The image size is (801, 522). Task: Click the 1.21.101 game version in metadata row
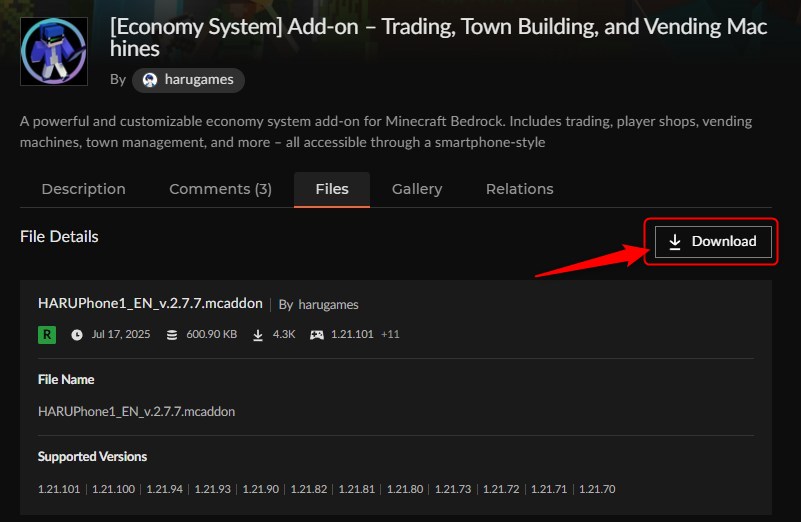click(352, 334)
